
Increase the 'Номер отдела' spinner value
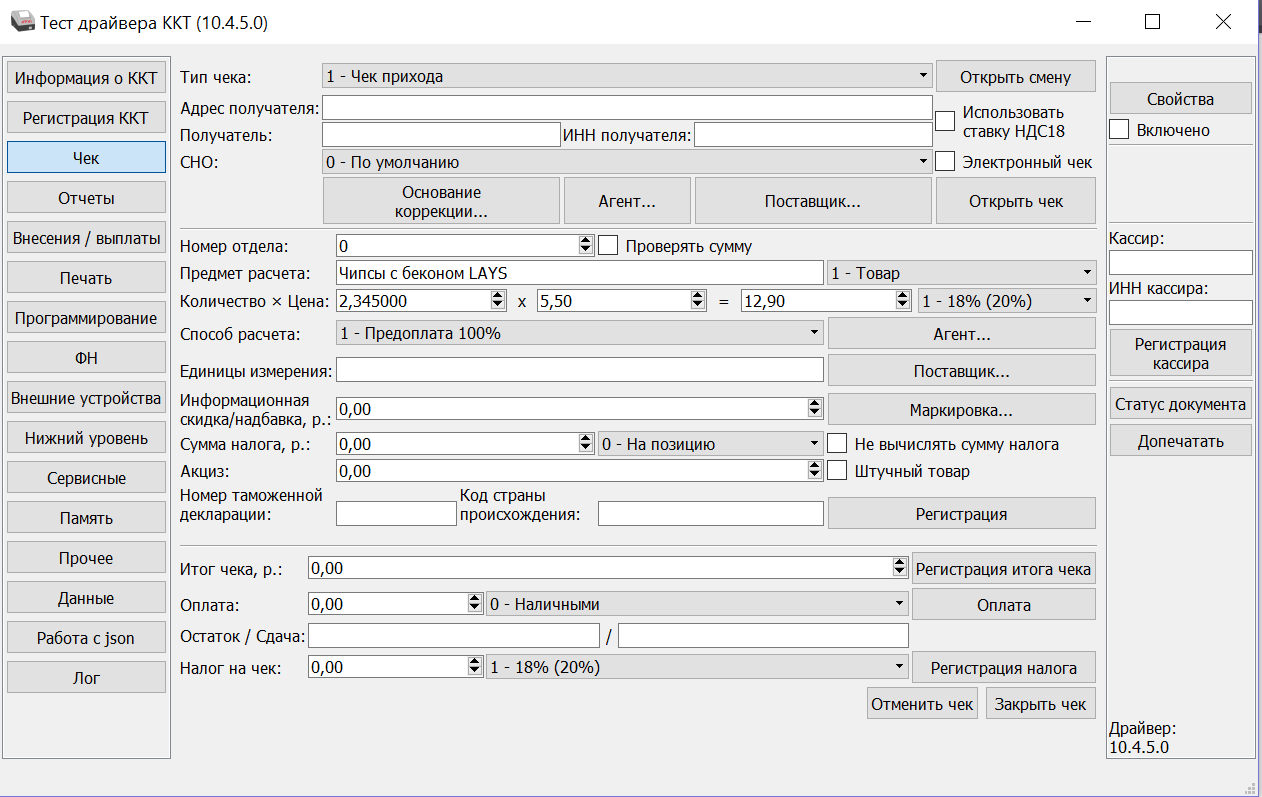(x=586, y=241)
